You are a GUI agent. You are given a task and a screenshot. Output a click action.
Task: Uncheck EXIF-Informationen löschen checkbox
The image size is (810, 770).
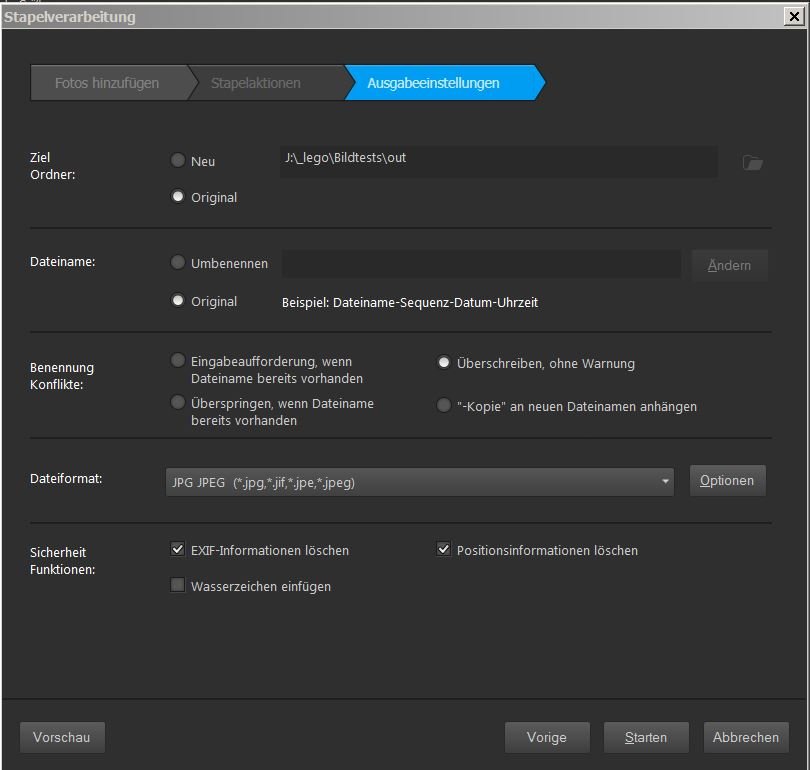click(x=178, y=550)
